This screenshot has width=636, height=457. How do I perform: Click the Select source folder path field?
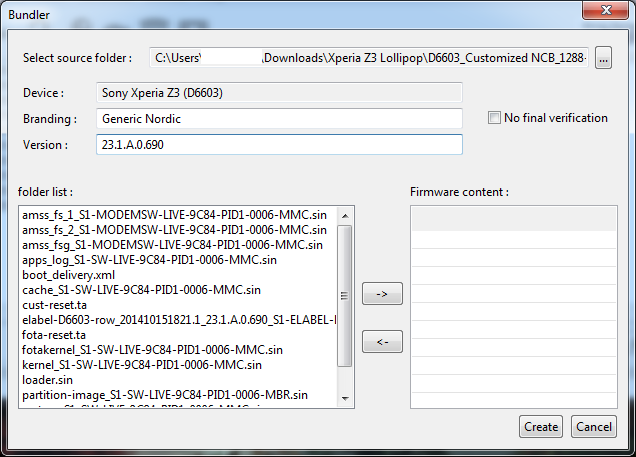(x=369, y=58)
